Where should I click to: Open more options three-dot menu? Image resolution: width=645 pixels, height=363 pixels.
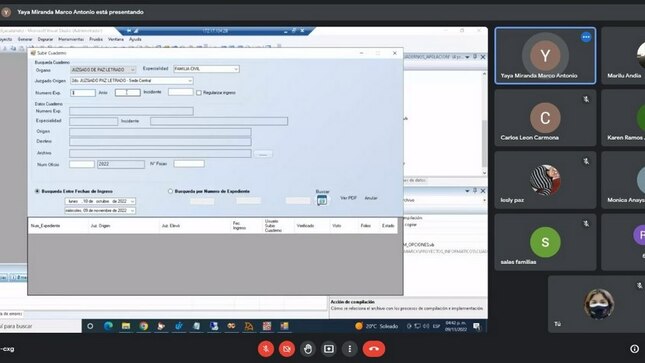350,349
